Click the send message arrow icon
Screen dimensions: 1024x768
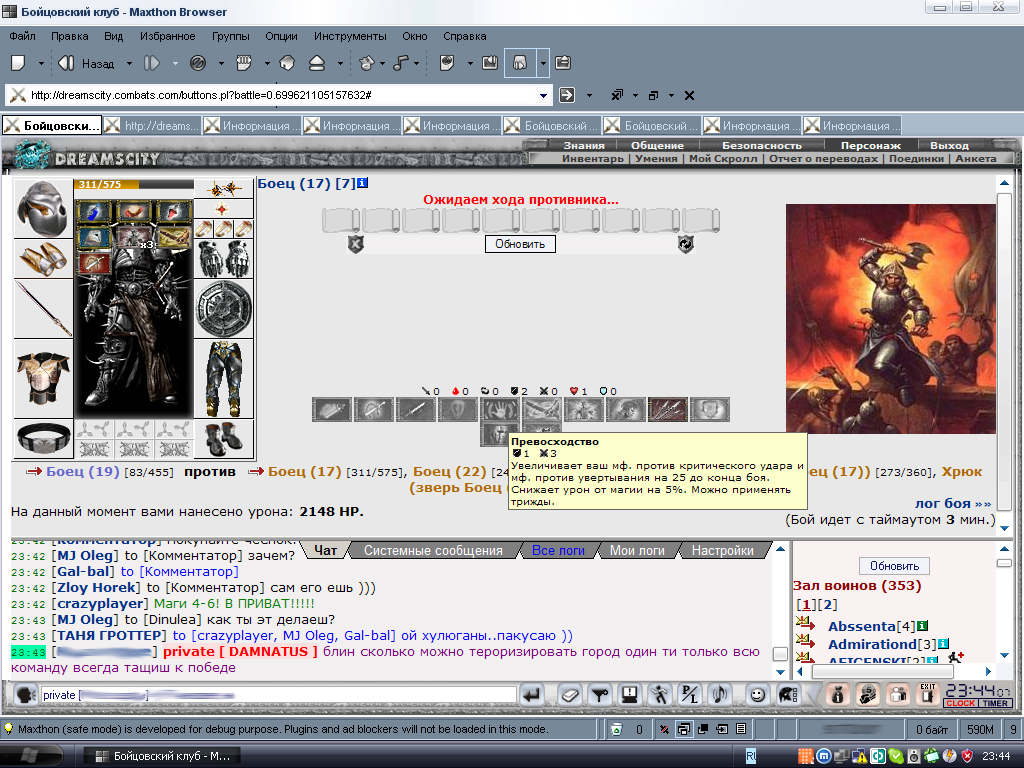coord(534,695)
